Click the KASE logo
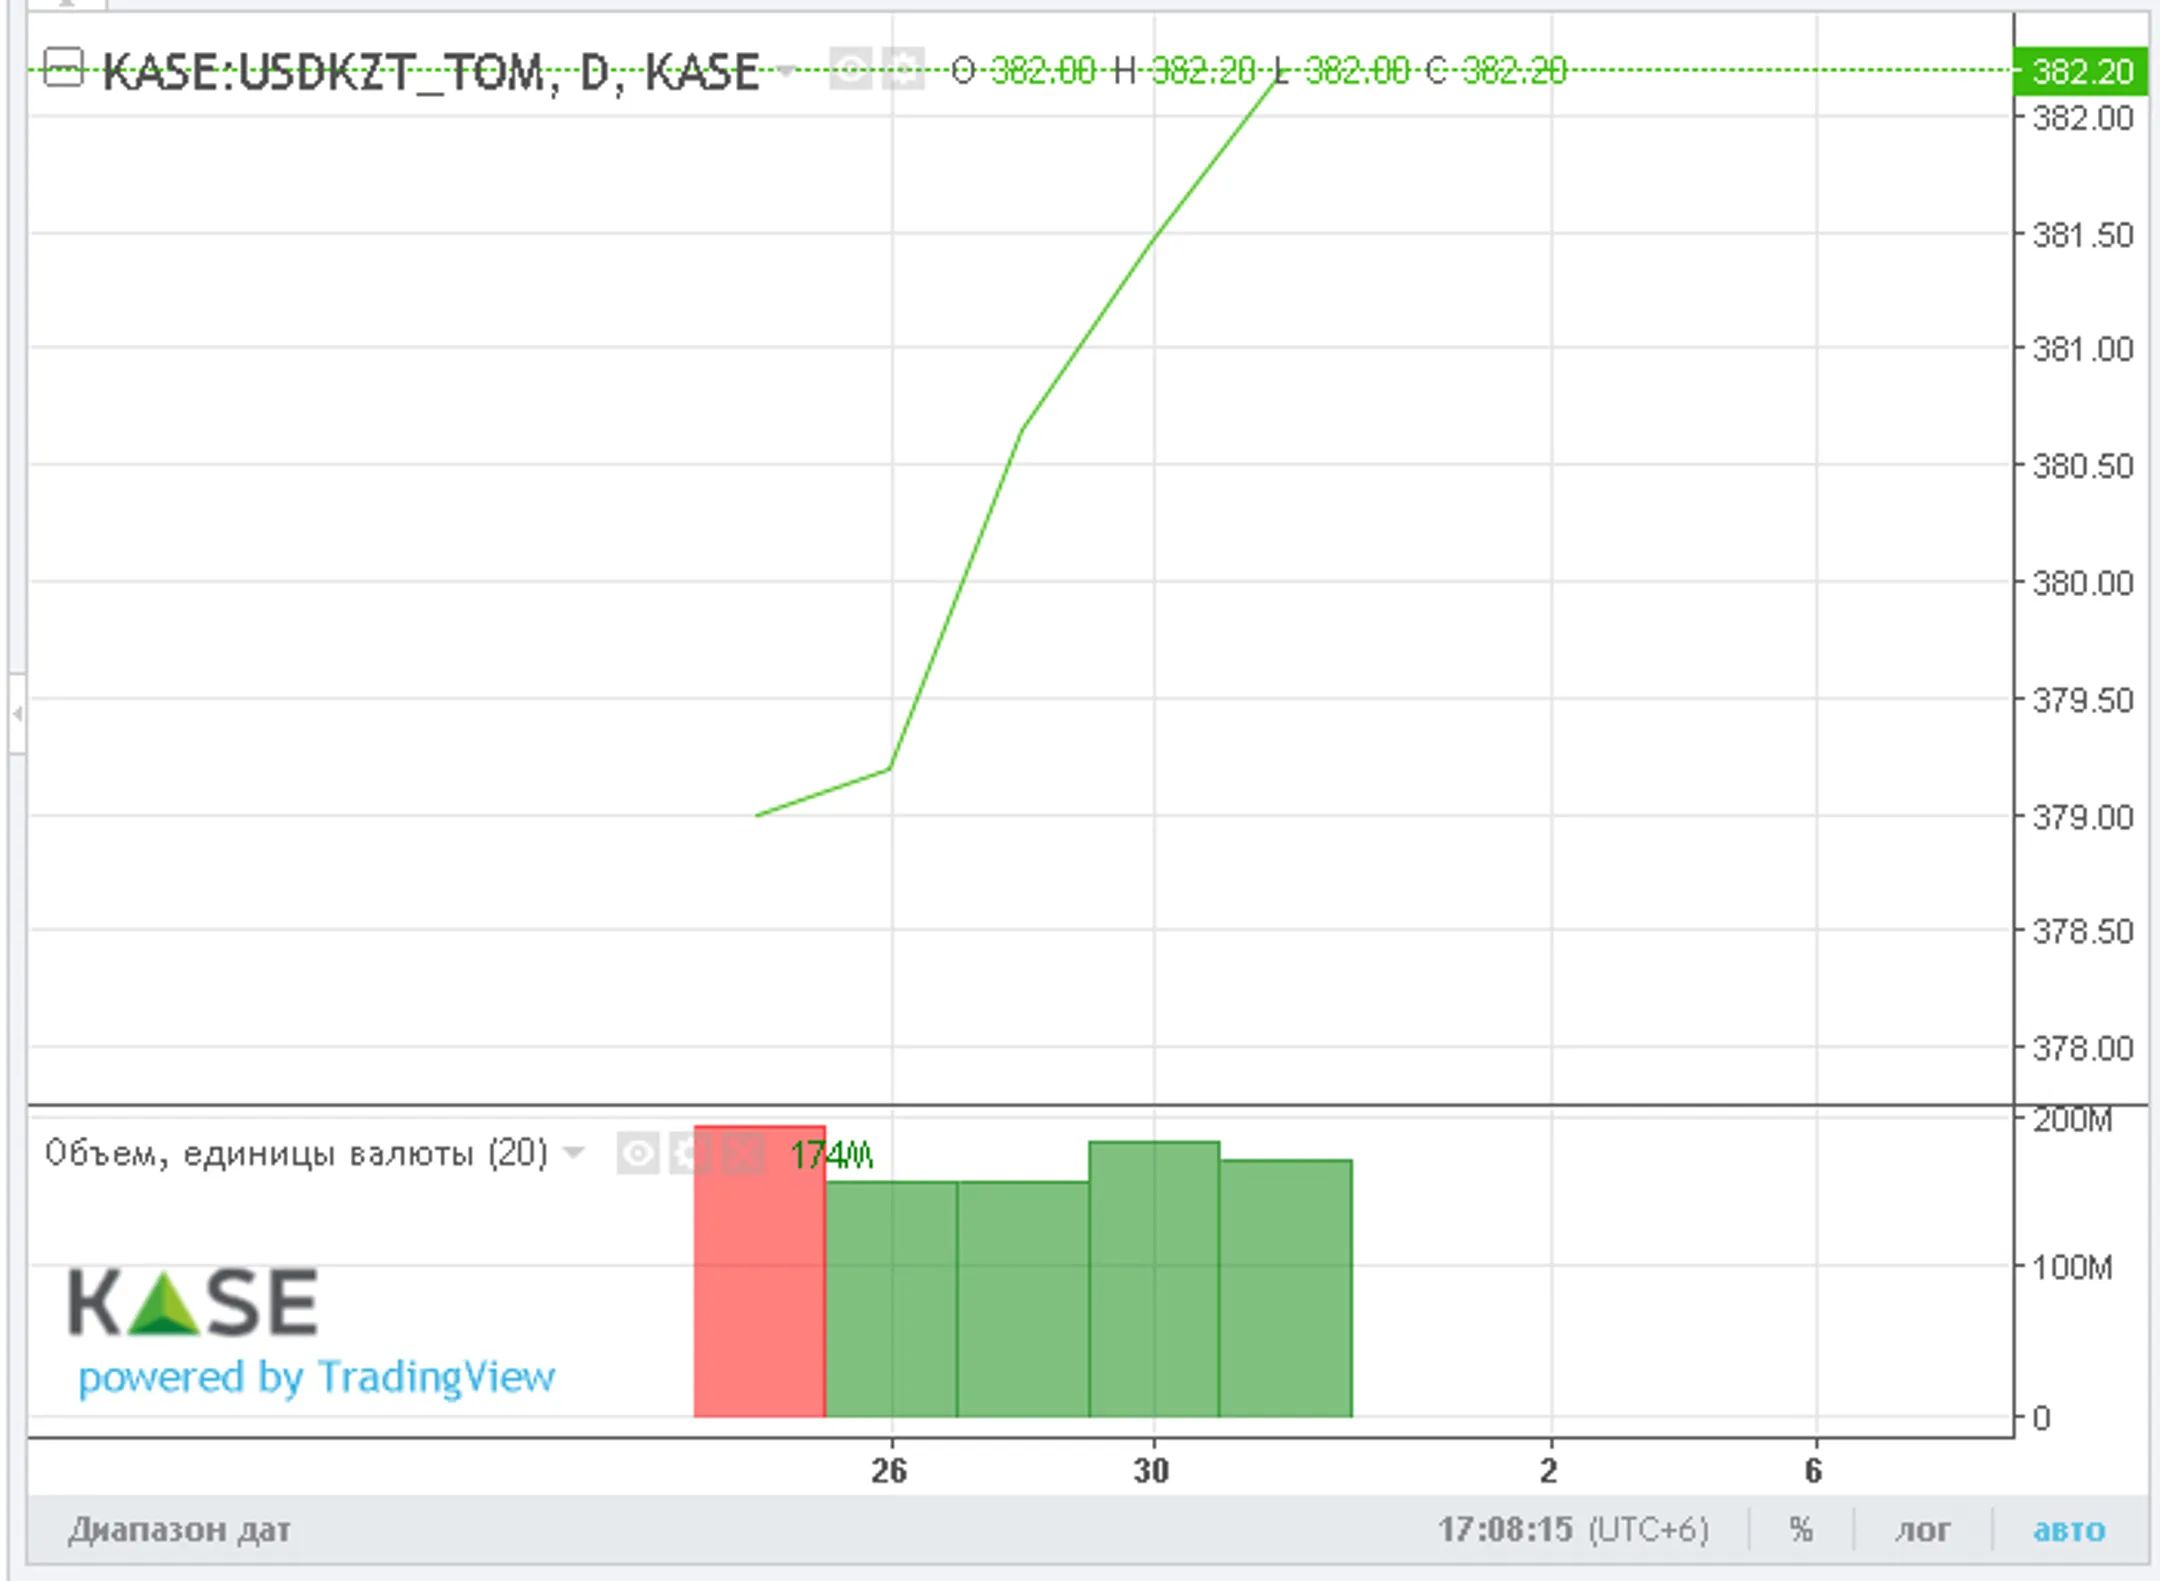2160x1581 pixels. click(193, 1303)
